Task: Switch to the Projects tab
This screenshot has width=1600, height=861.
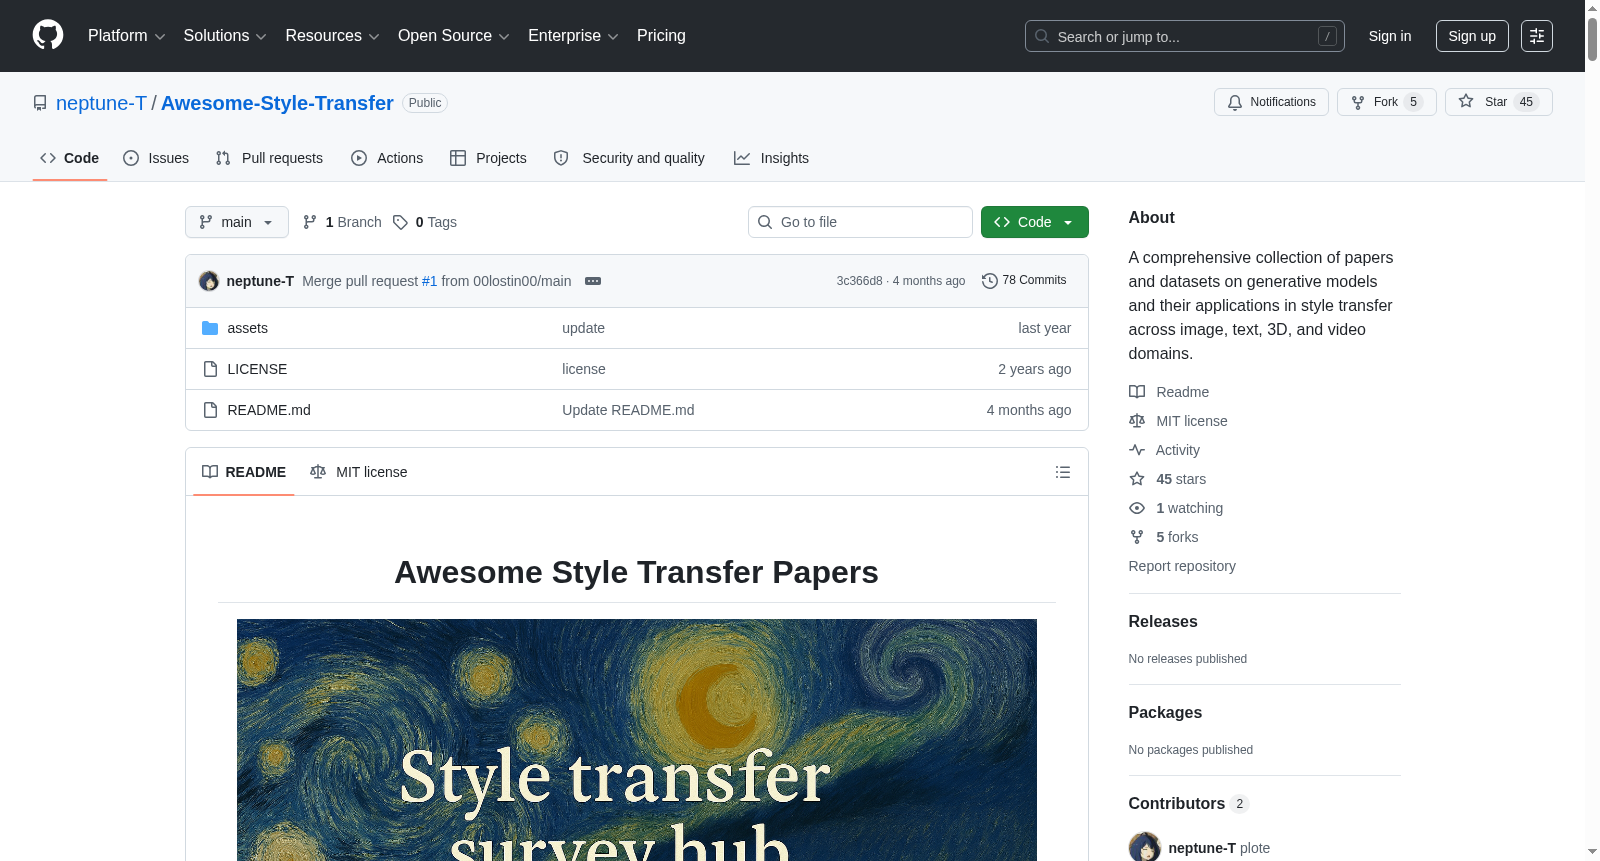Action: tap(488, 158)
